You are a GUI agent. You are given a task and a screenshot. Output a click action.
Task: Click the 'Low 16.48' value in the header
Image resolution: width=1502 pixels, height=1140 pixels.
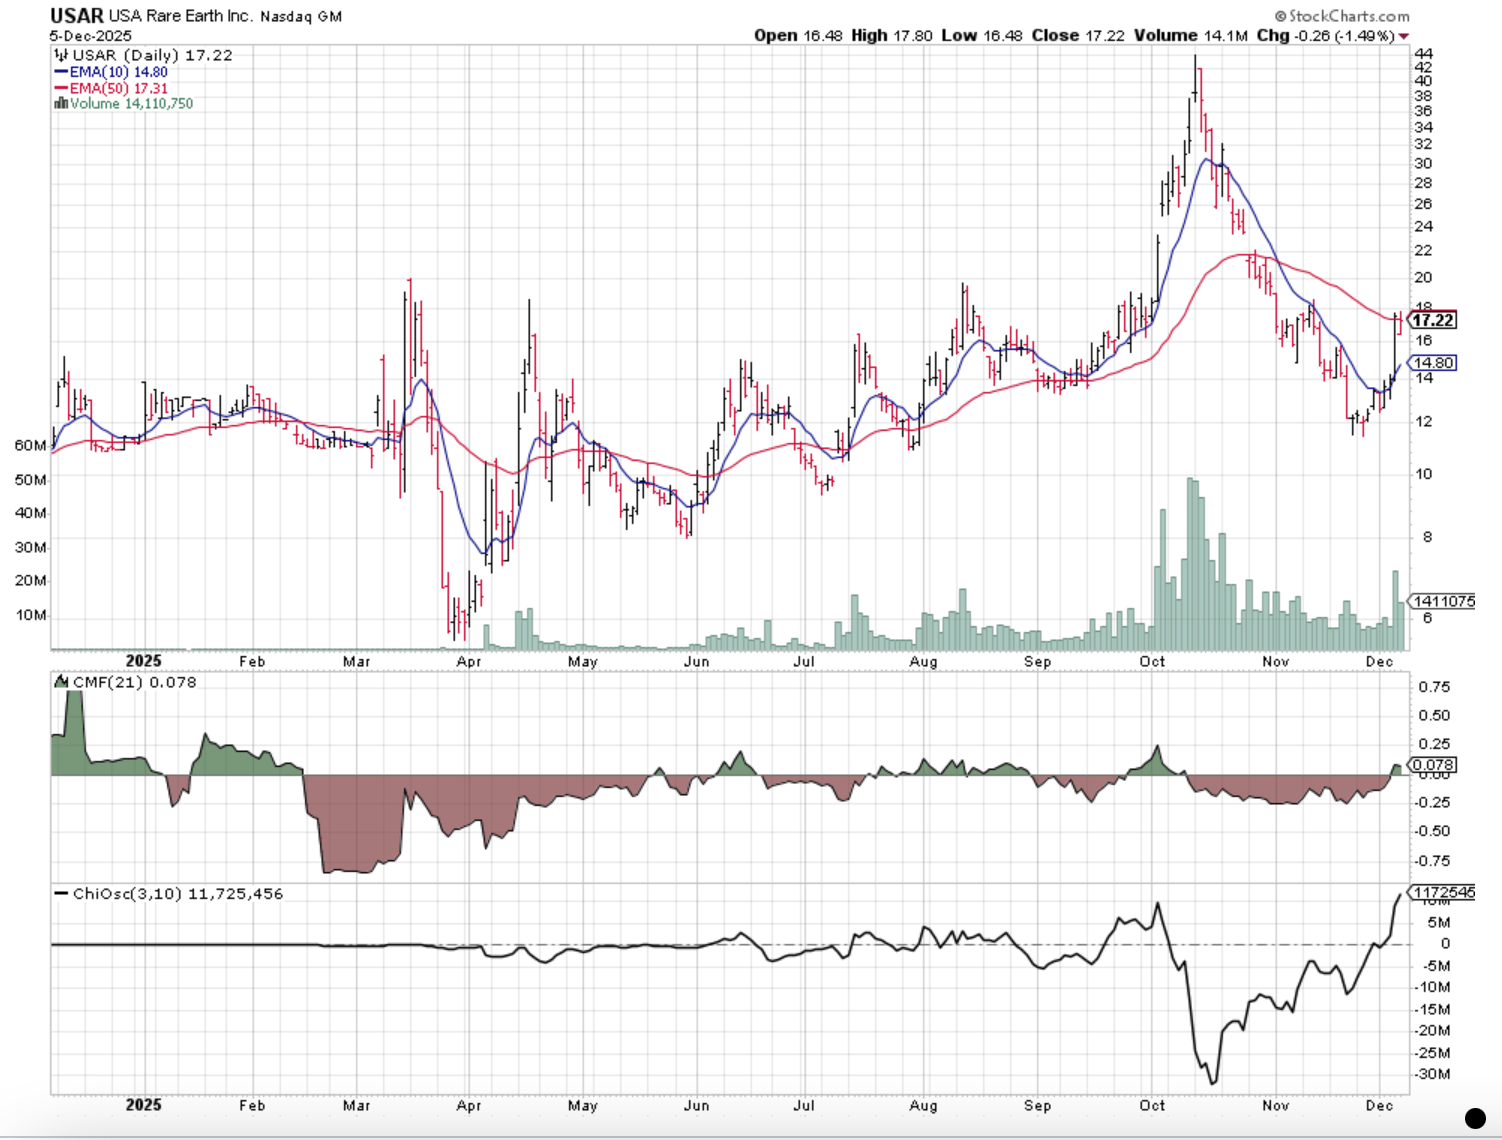coord(981,35)
